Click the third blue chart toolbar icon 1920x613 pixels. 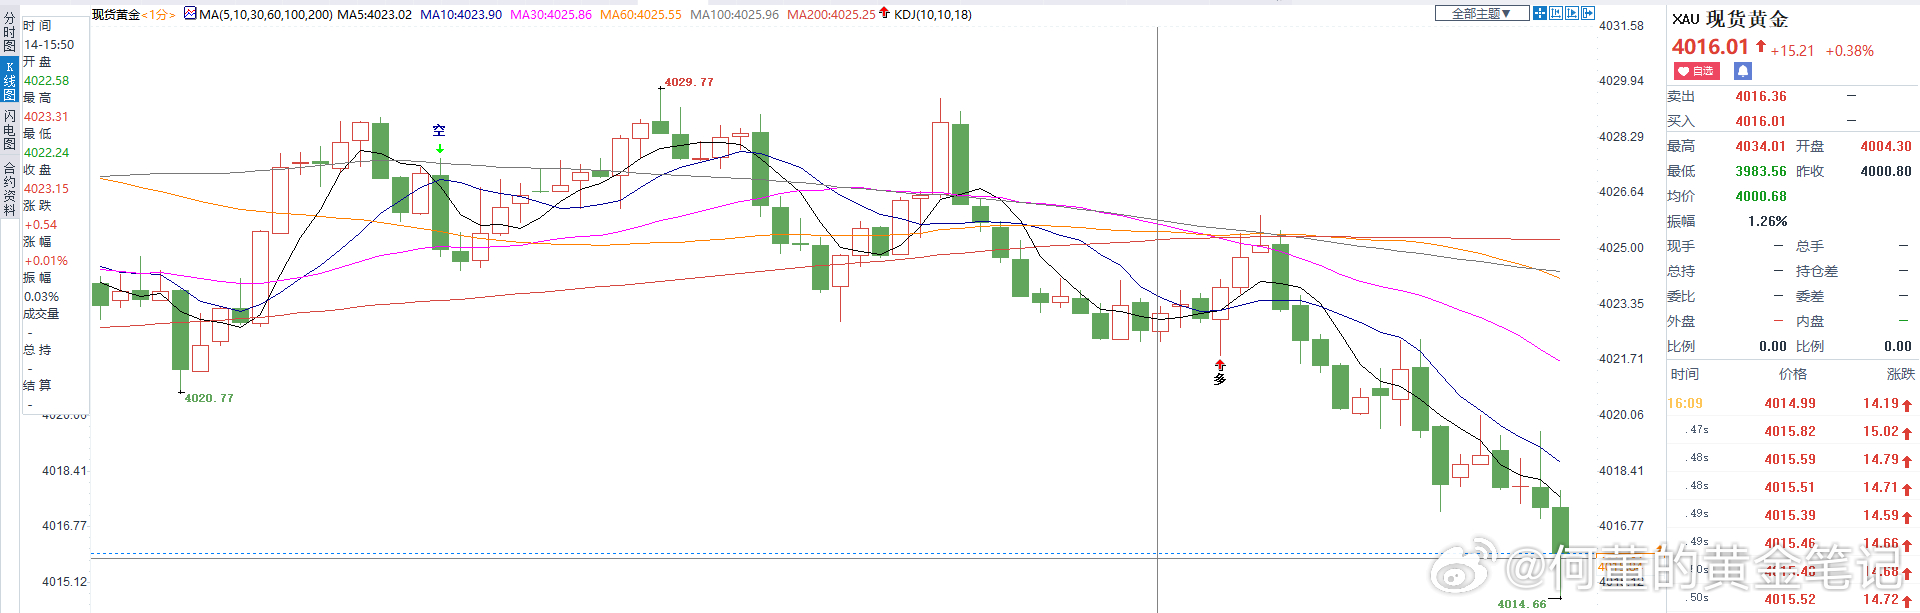coord(1572,13)
